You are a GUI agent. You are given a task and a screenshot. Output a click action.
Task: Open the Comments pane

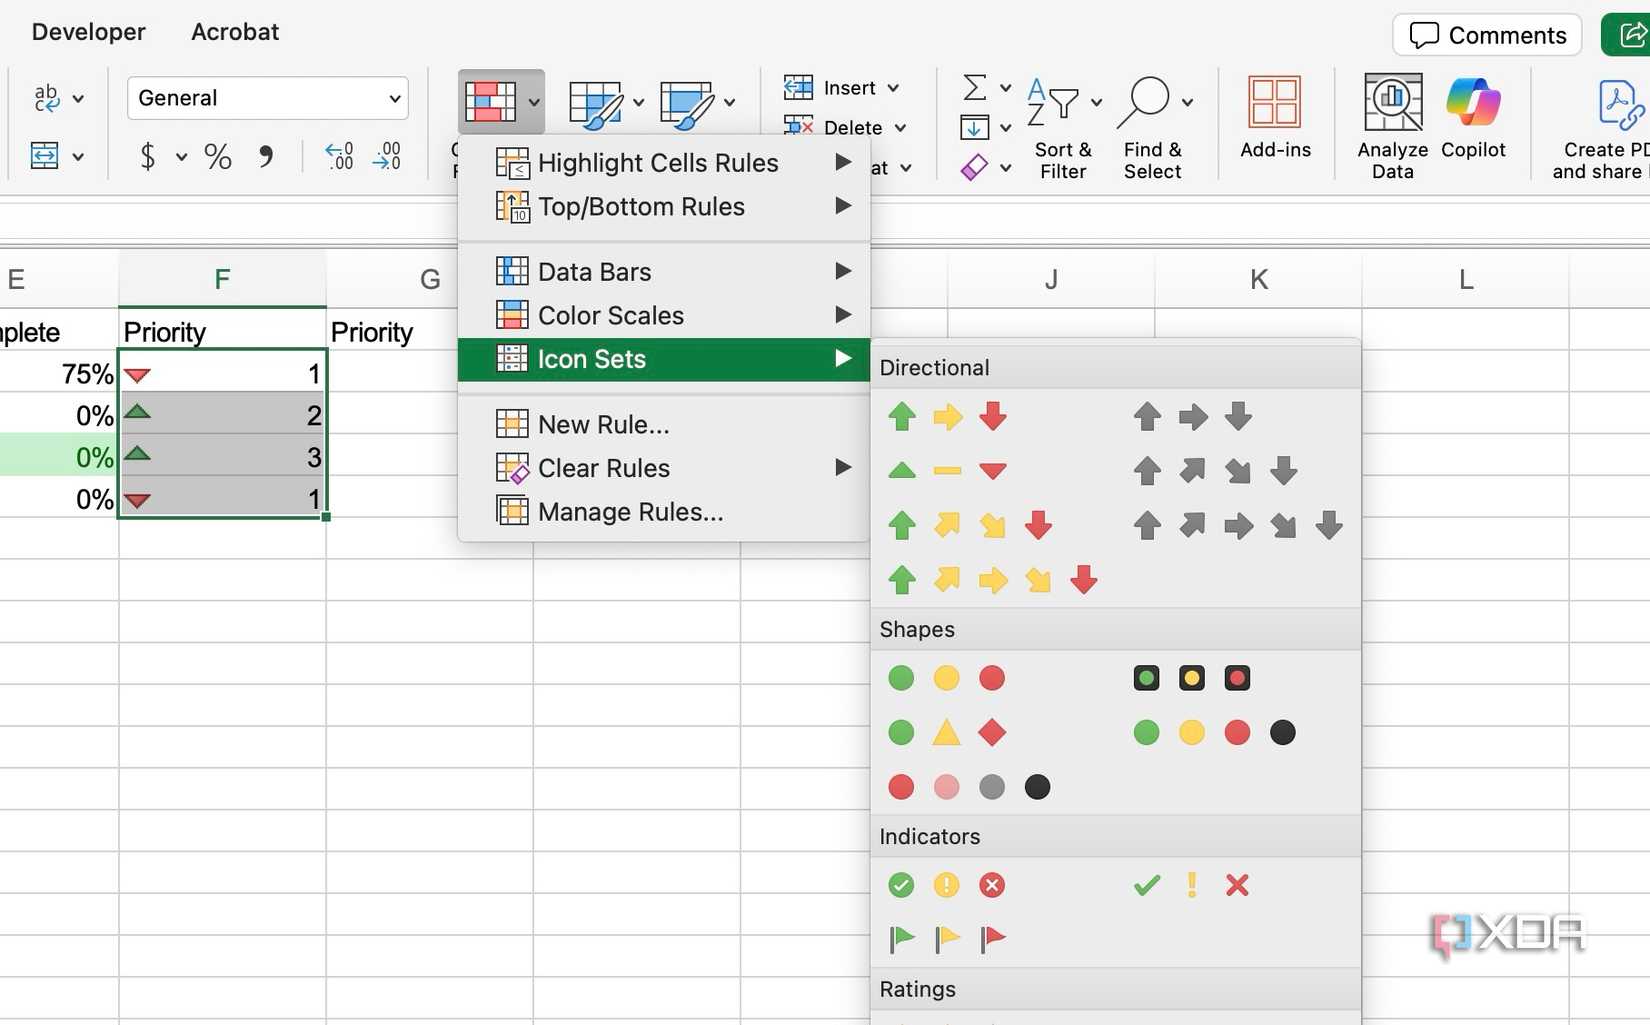click(1486, 34)
